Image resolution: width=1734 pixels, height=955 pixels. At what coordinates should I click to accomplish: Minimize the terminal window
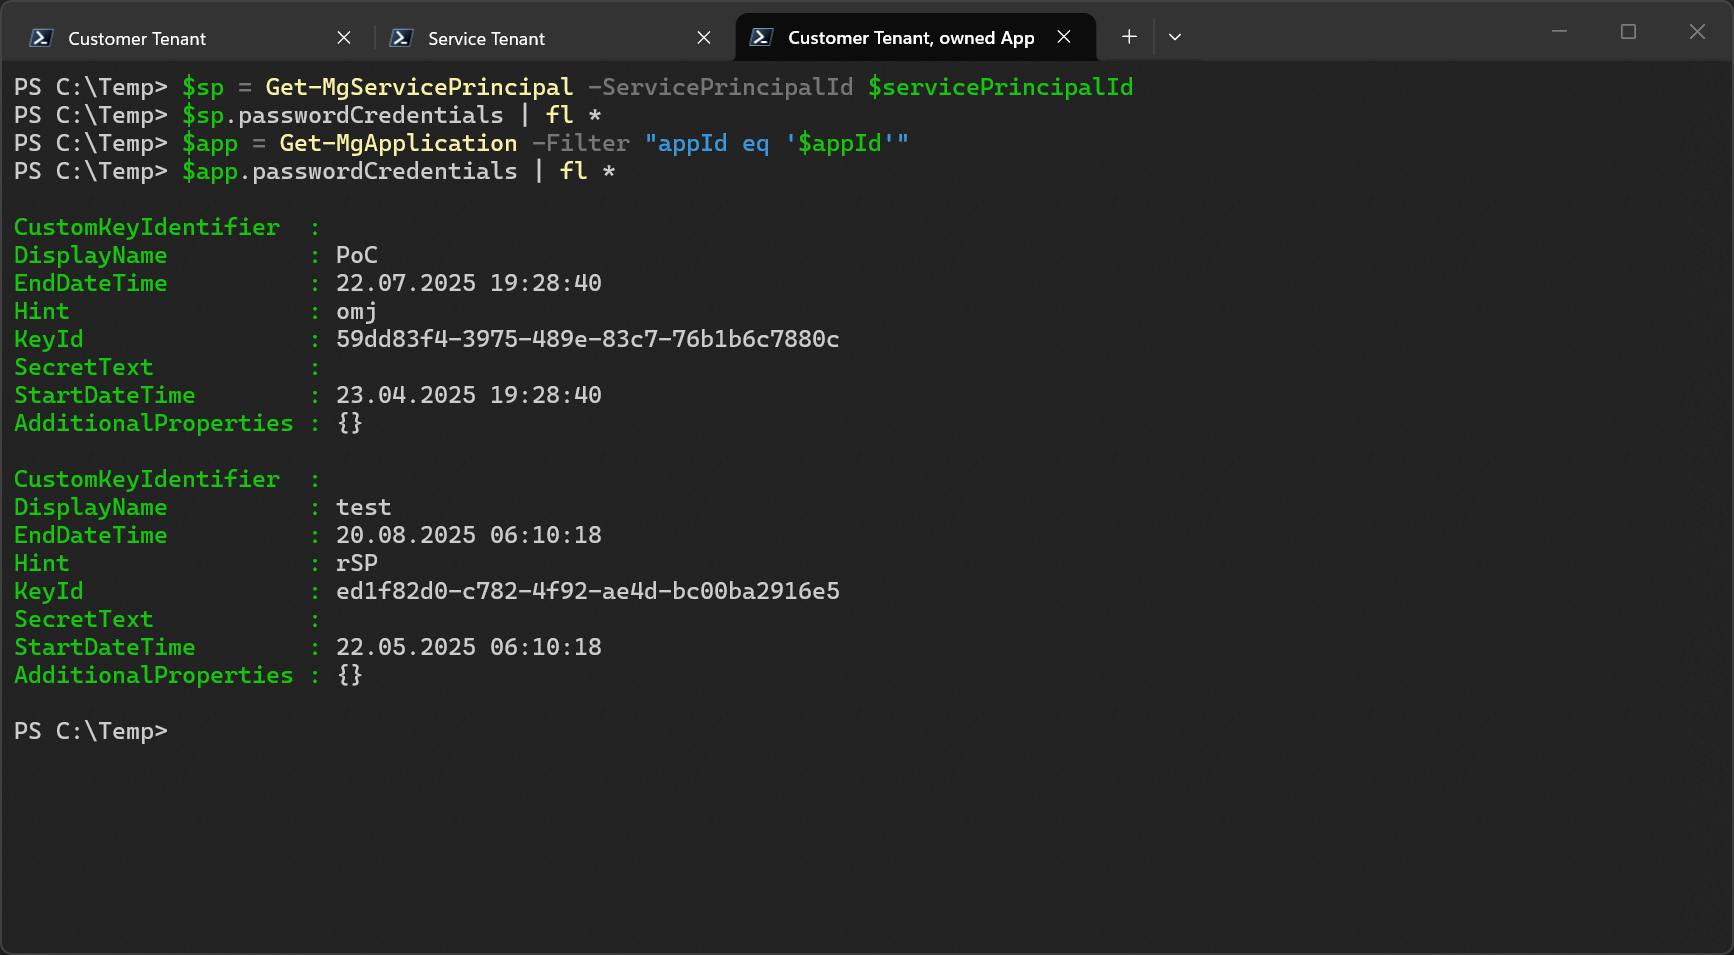[1559, 32]
